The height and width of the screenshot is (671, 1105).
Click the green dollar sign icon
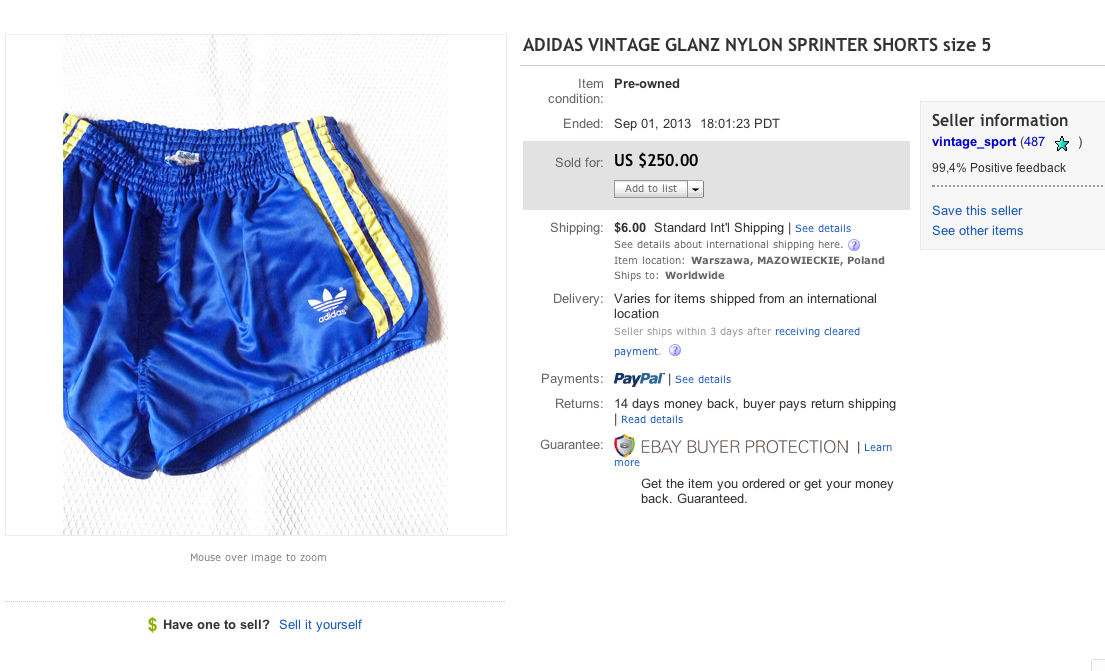[x=152, y=625]
